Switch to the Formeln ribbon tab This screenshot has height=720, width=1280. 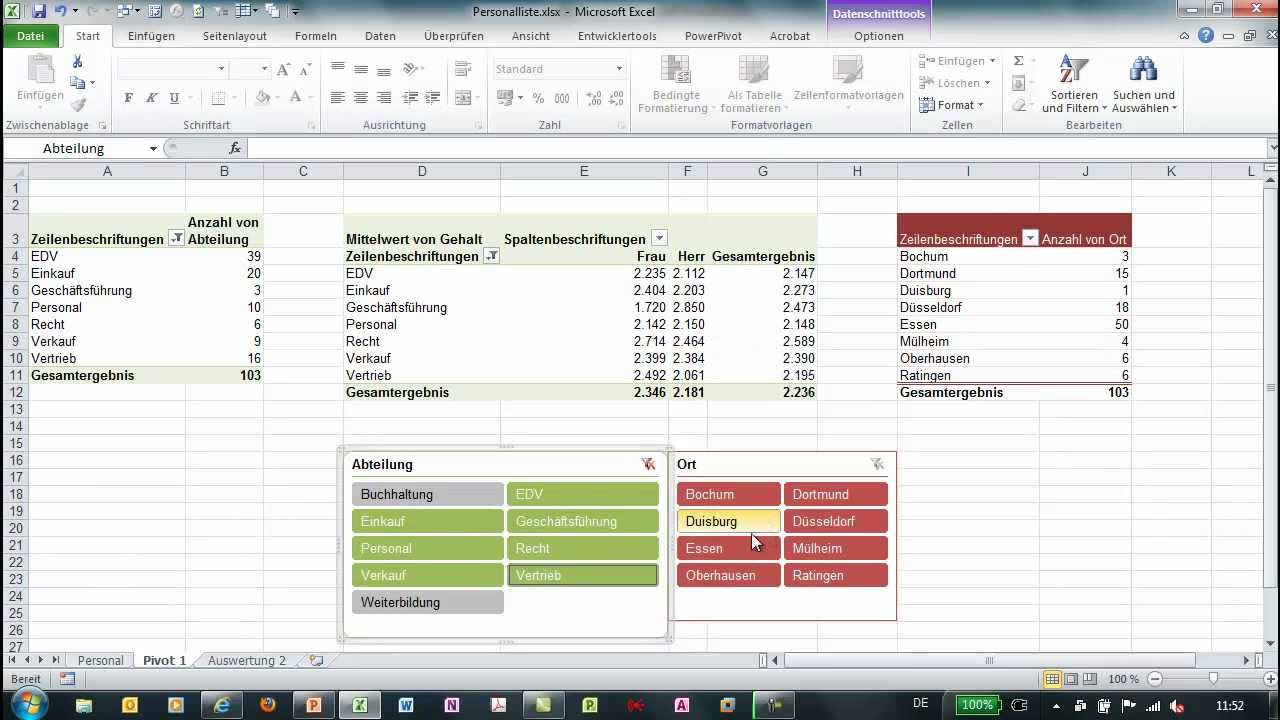(316, 36)
